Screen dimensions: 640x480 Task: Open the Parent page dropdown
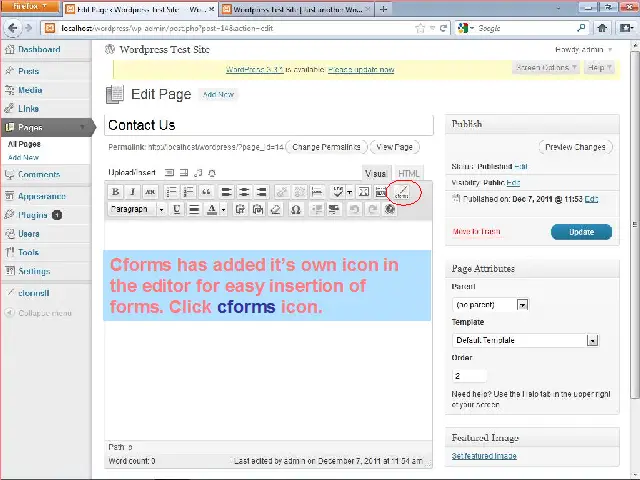coord(490,304)
